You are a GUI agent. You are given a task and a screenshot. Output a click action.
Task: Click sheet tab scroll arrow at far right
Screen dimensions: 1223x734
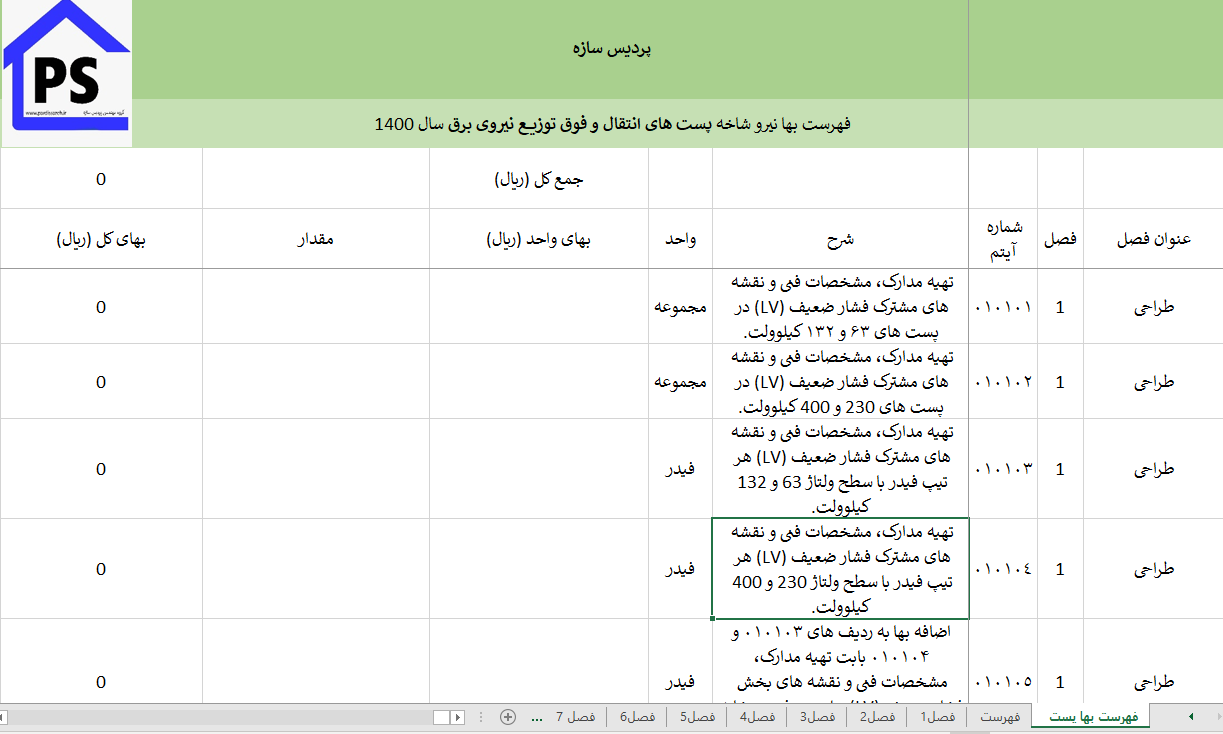1190,717
